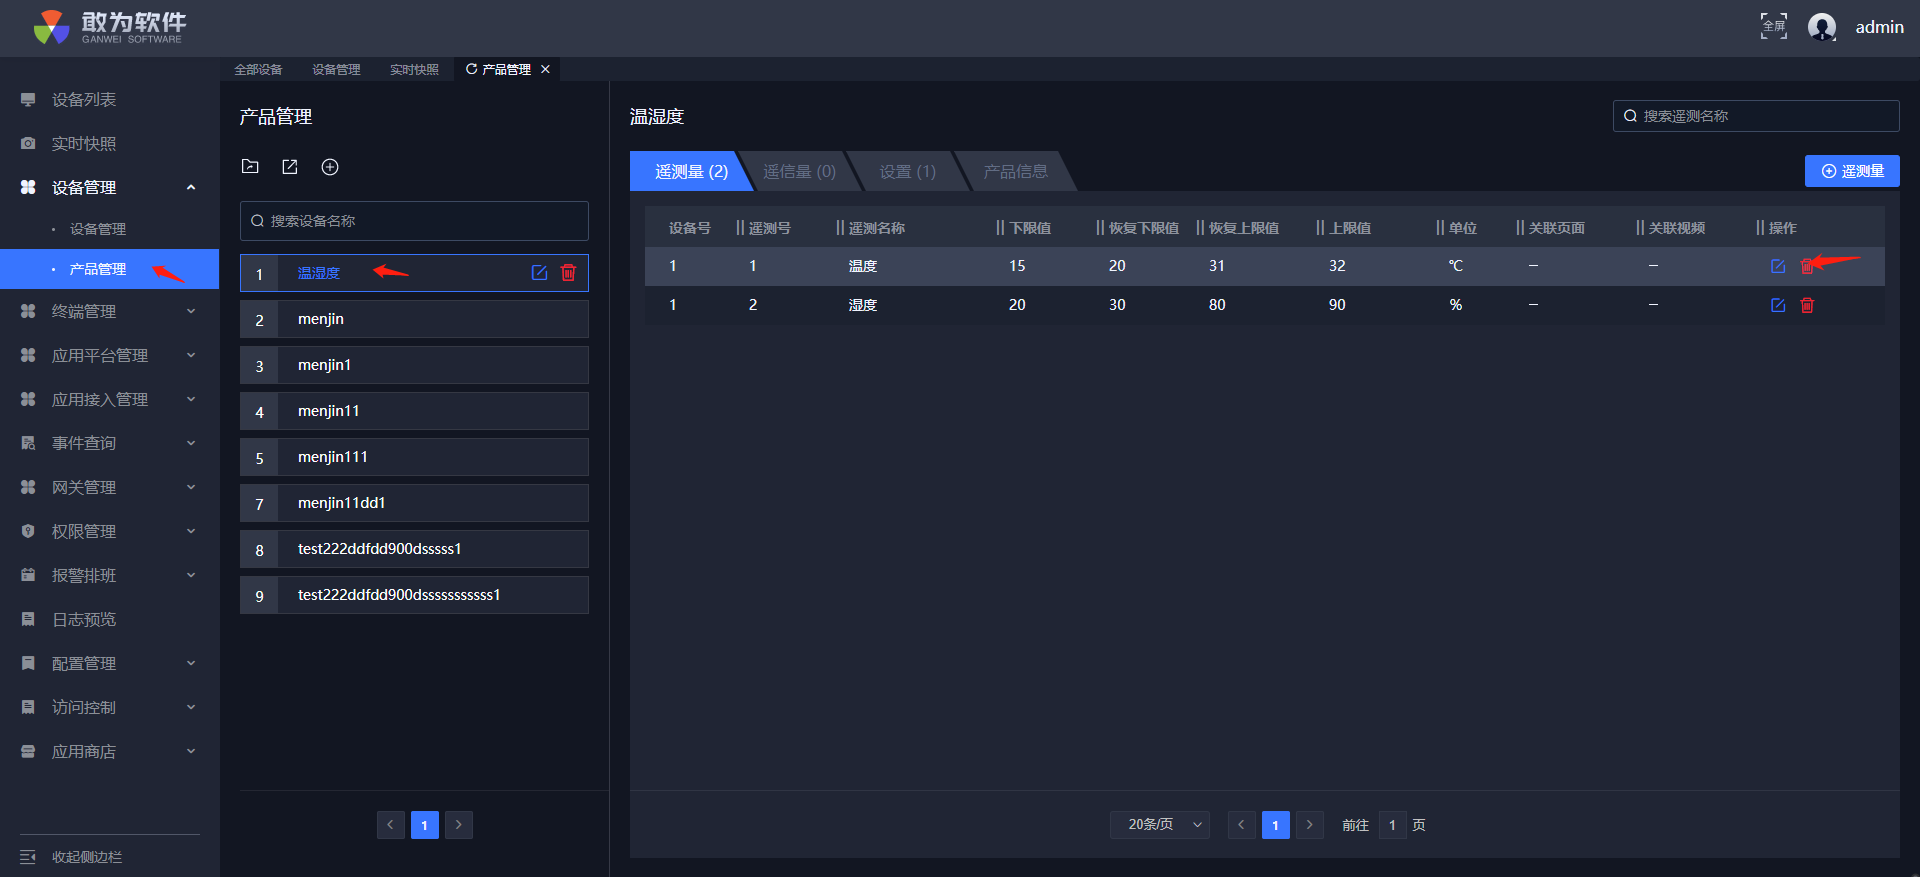Click the new folder icon under 产品管理

click(x=250, y=167)
